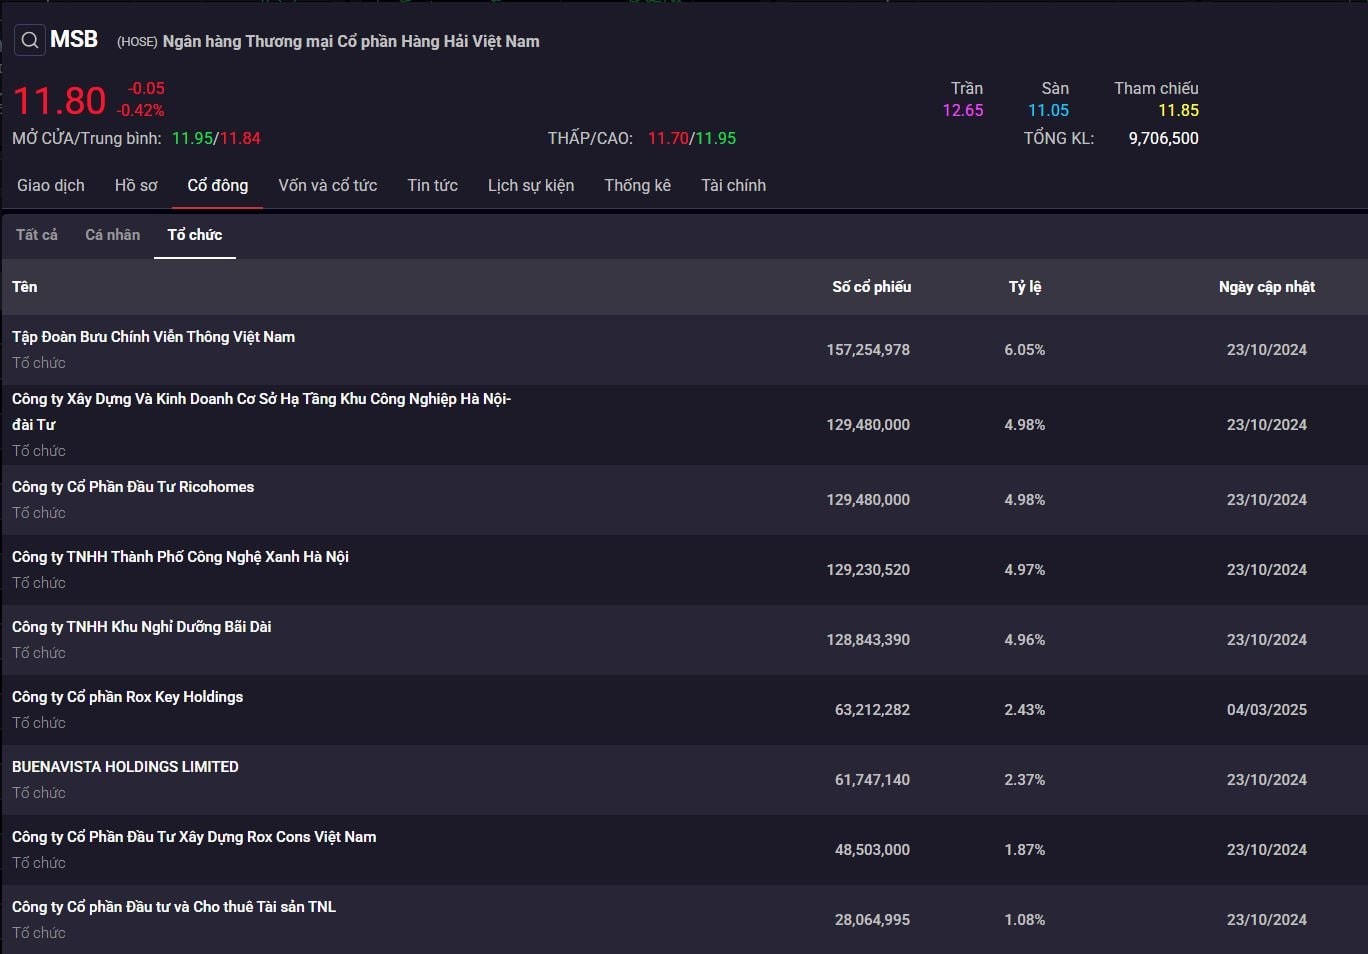Click share count 63,212,282
Viewport: 1368px width, 954px height.
[872, 710]
